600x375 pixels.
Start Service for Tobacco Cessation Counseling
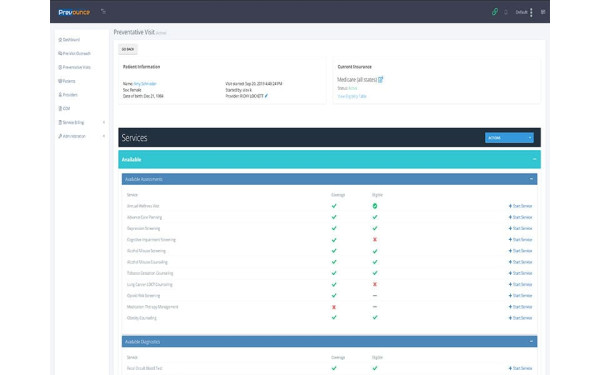coord(520,273)
